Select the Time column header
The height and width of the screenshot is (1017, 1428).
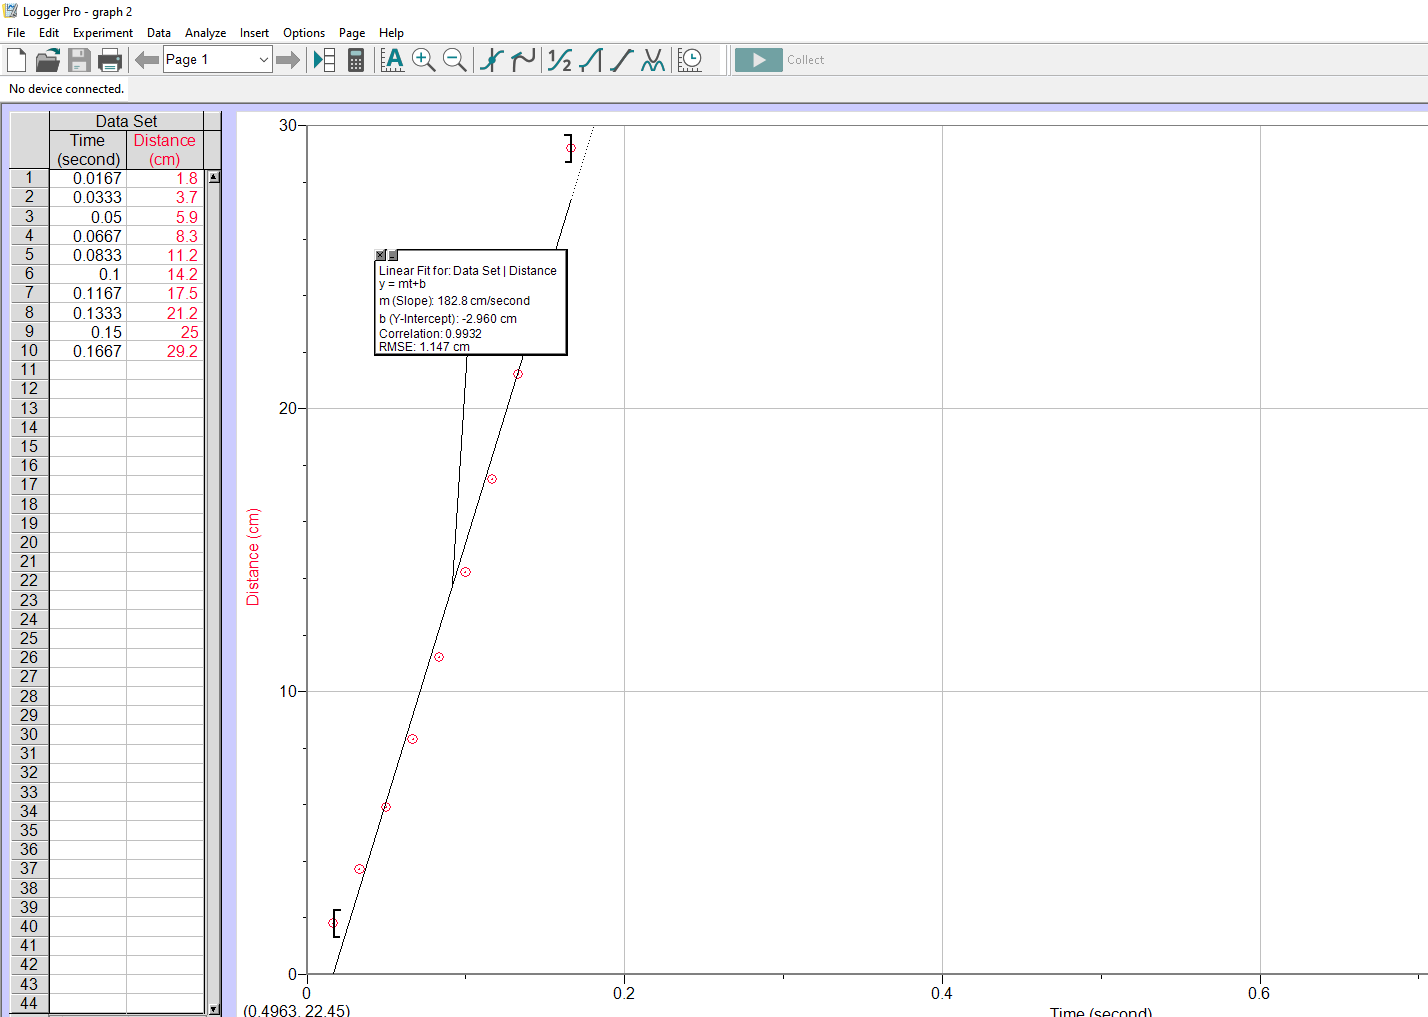click(x=88, y=150)
